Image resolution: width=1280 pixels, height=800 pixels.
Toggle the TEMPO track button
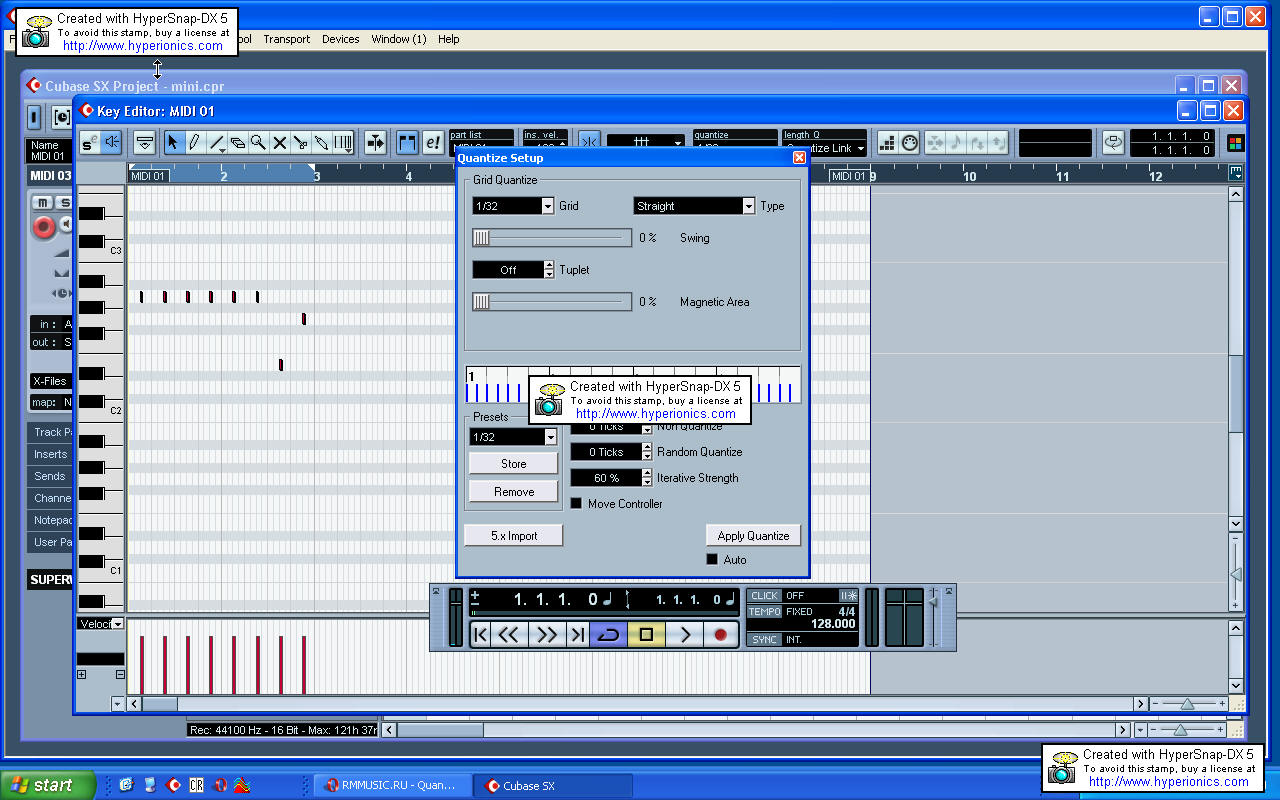pos(764,611)
